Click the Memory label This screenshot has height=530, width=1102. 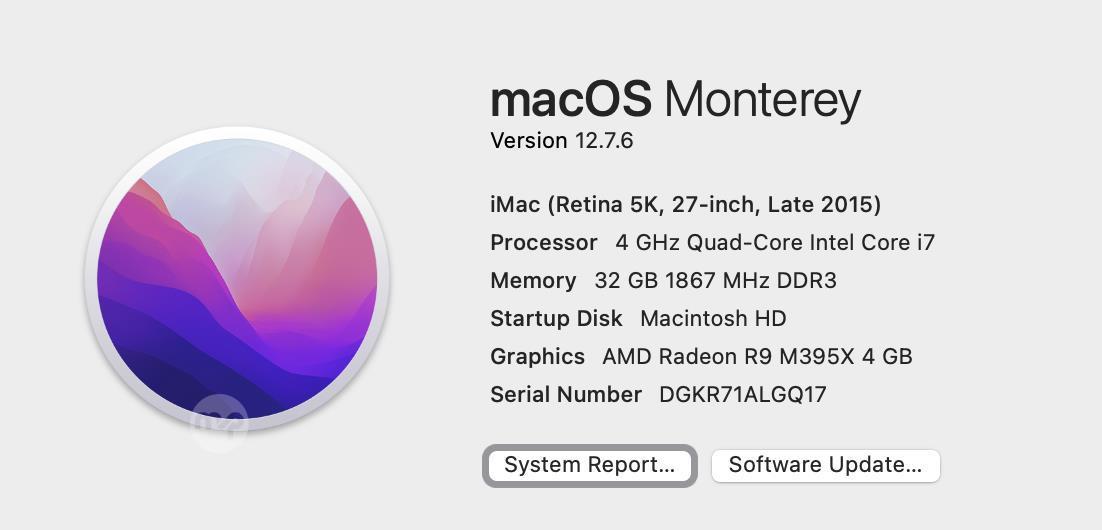click(533, 281)
